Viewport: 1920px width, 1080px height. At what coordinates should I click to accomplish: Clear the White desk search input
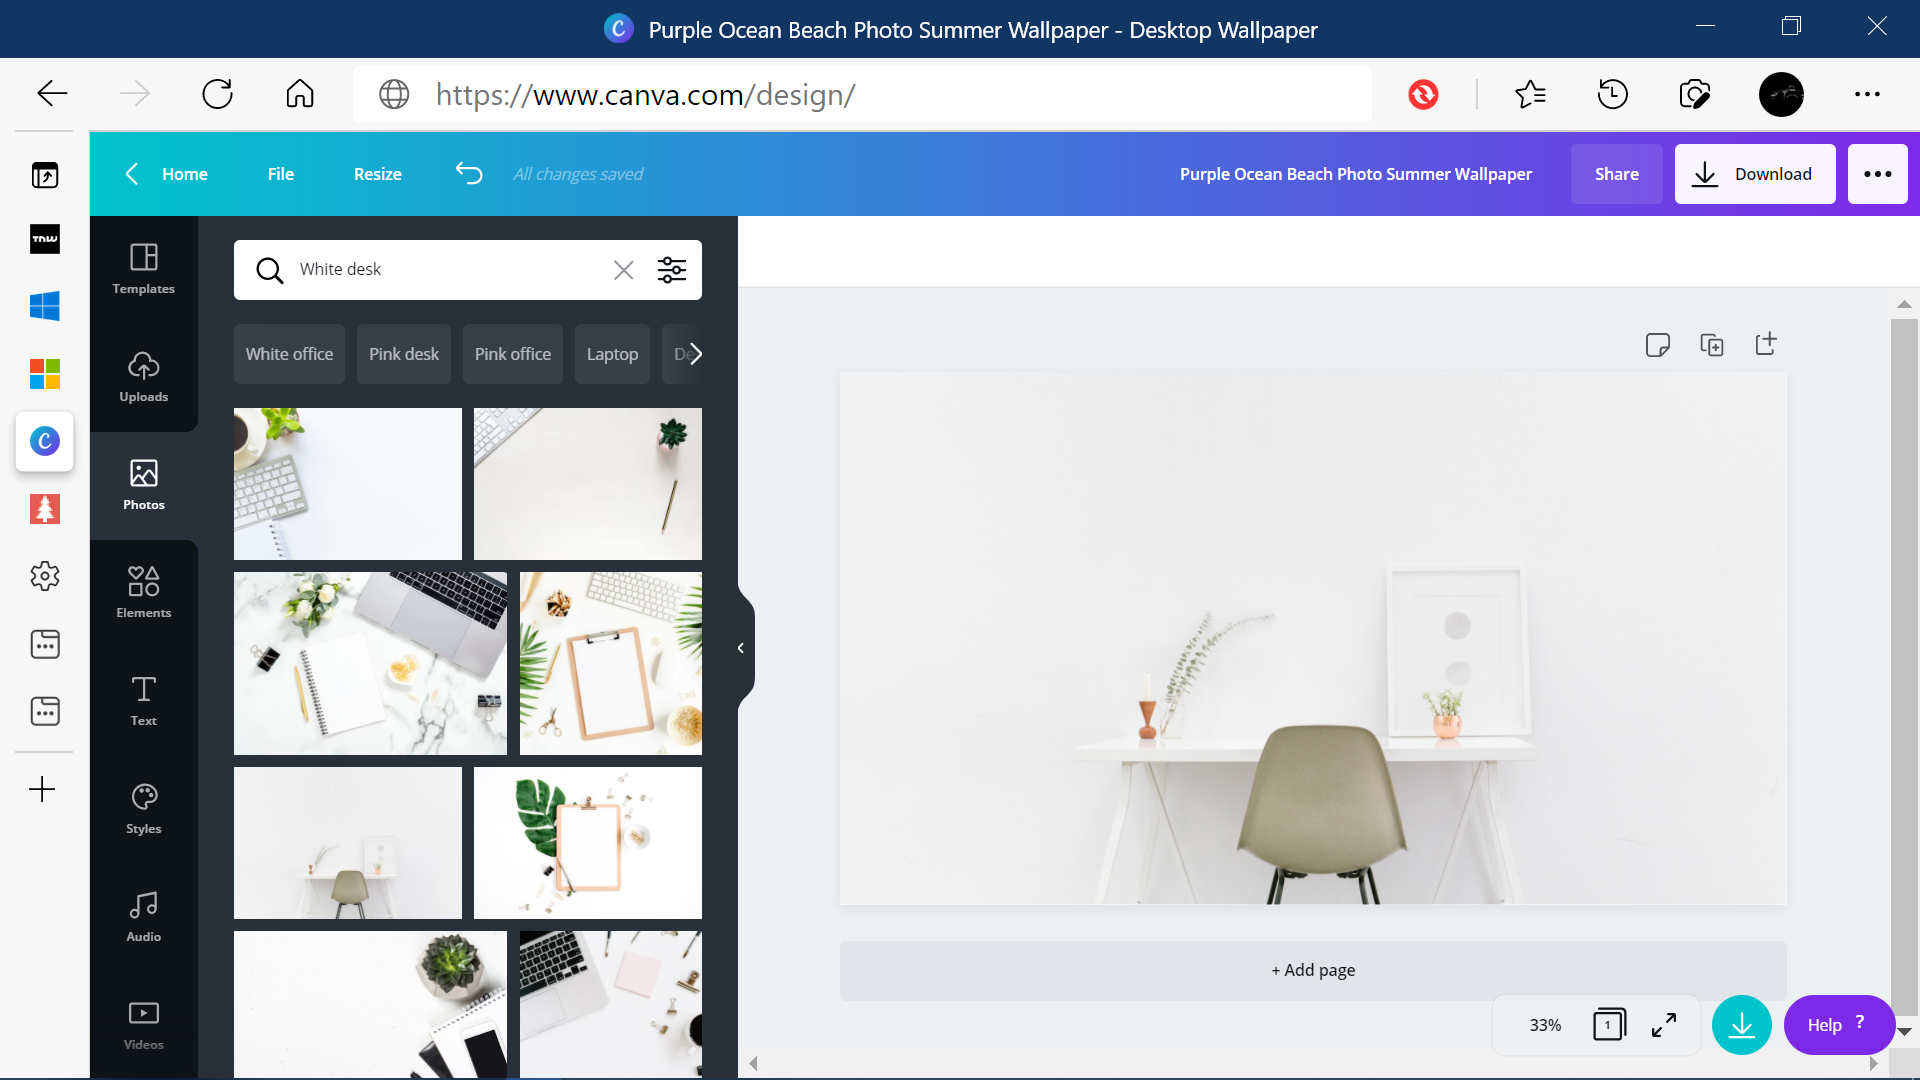click(622, 269)
